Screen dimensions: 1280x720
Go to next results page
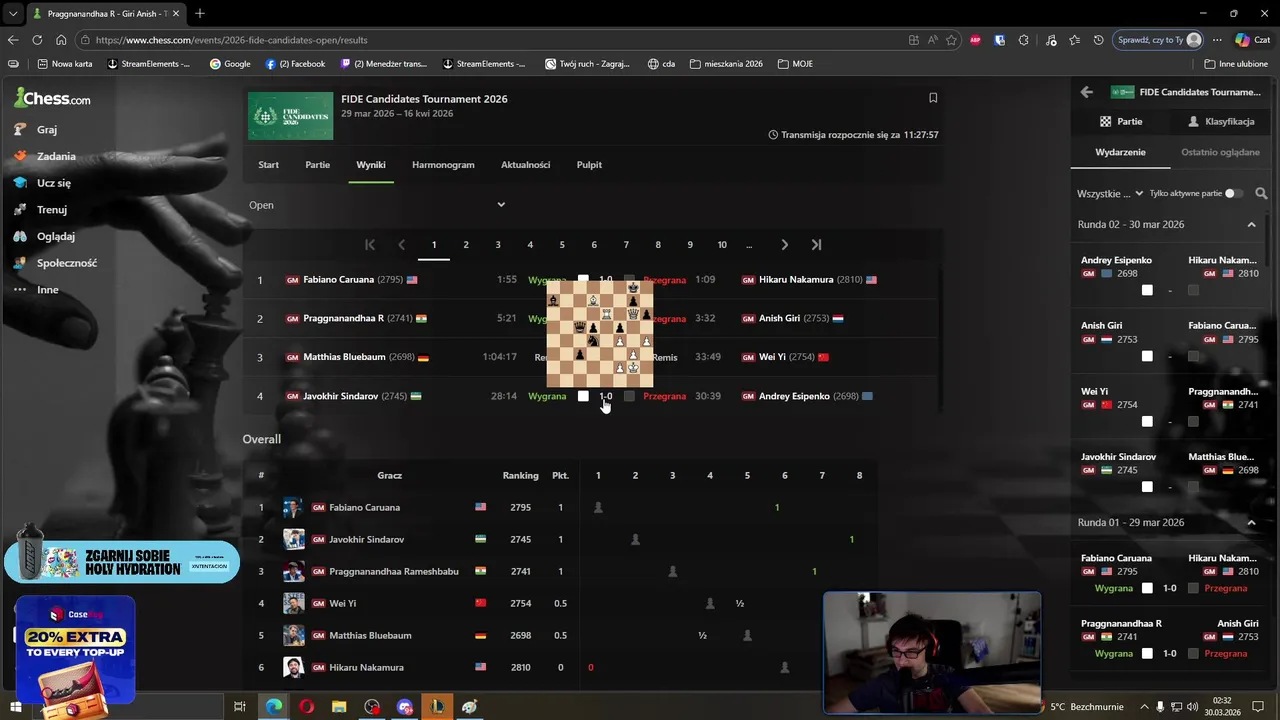point(784,244)
